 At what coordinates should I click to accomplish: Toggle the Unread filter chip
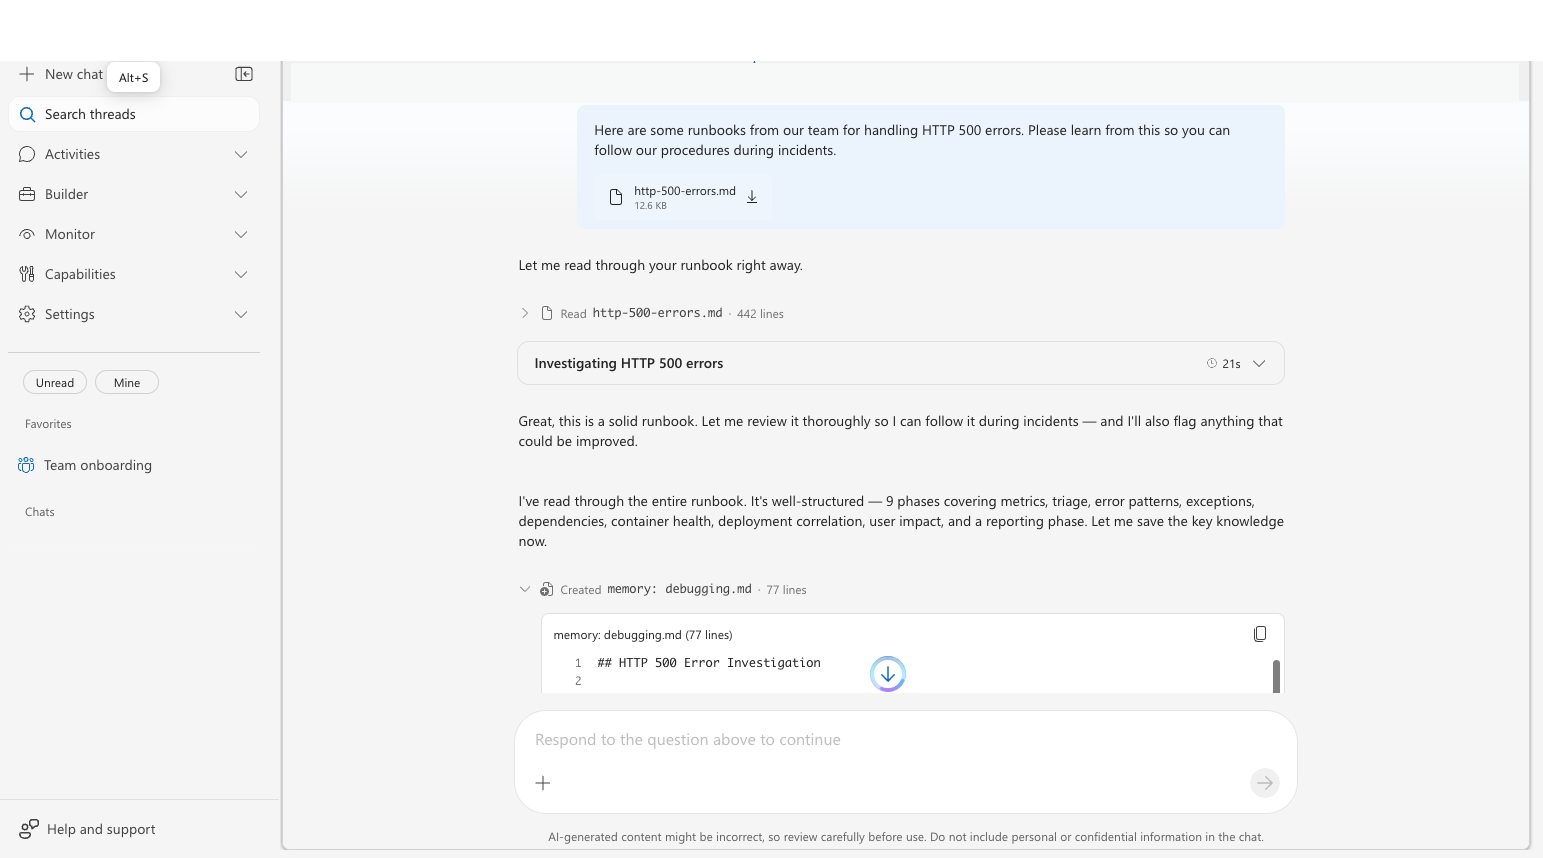coord(55,383)
